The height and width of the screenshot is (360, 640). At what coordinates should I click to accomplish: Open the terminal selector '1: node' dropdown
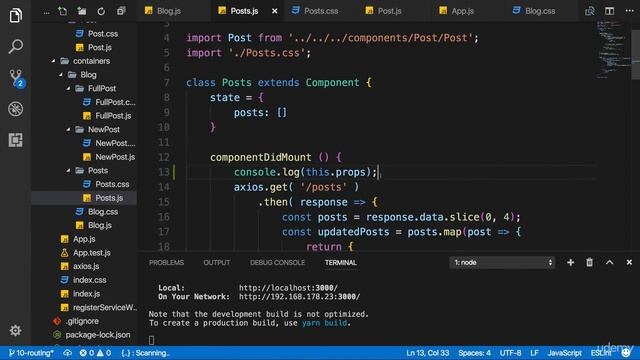(x=502, y=262)
